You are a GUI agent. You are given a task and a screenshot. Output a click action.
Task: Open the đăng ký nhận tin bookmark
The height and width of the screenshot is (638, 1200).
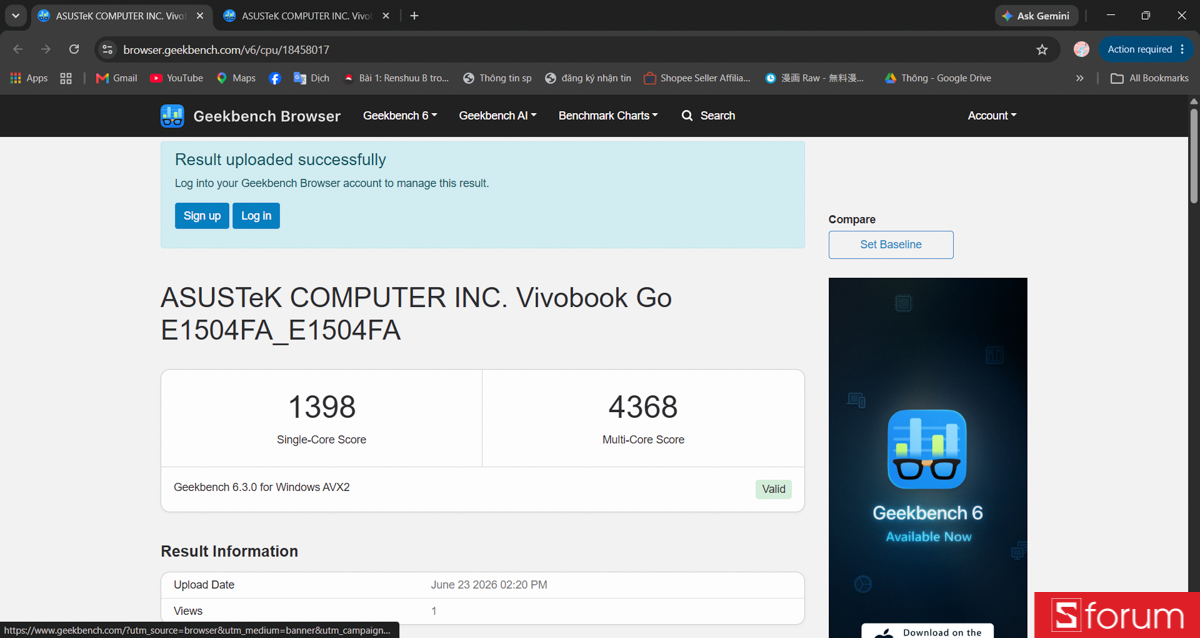pos(588,78)
